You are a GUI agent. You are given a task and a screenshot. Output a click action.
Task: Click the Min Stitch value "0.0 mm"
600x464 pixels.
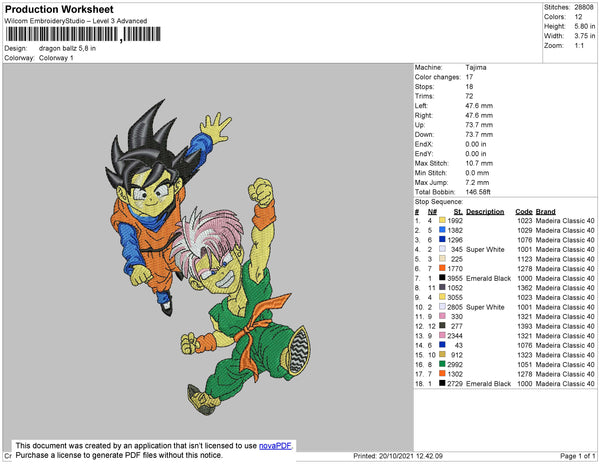pos(477,173)
